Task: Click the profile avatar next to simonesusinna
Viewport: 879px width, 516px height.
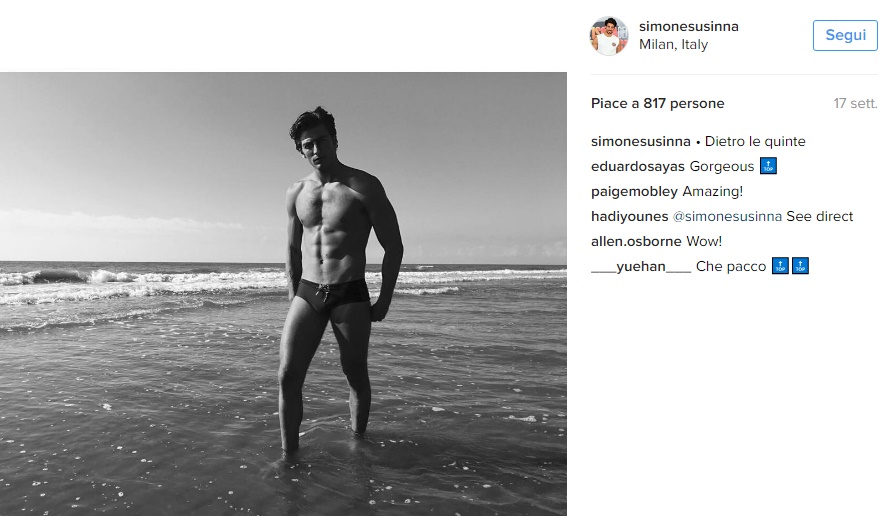Action: tap(608, 35)
